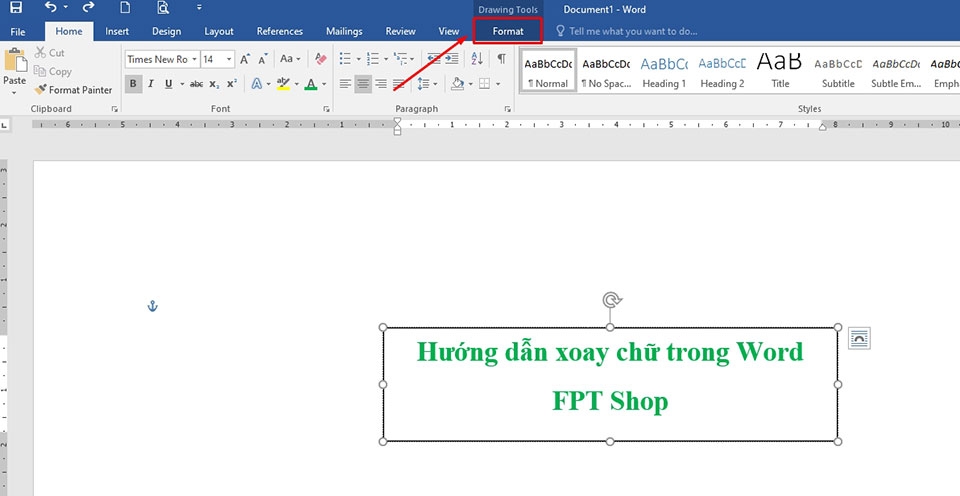The width and height of the screenshot is (960, 496).
Task: Open Customize Quick Access Toolbar arrow
Action: click(199, 8)
